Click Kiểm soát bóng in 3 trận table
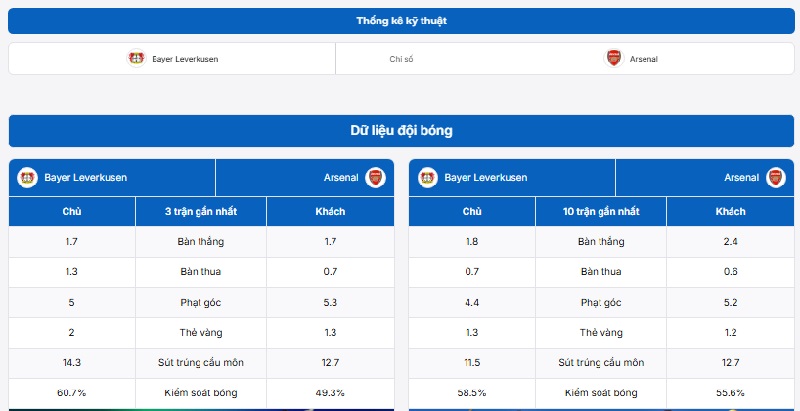This screenshot has height=411, width=800. 201,393
